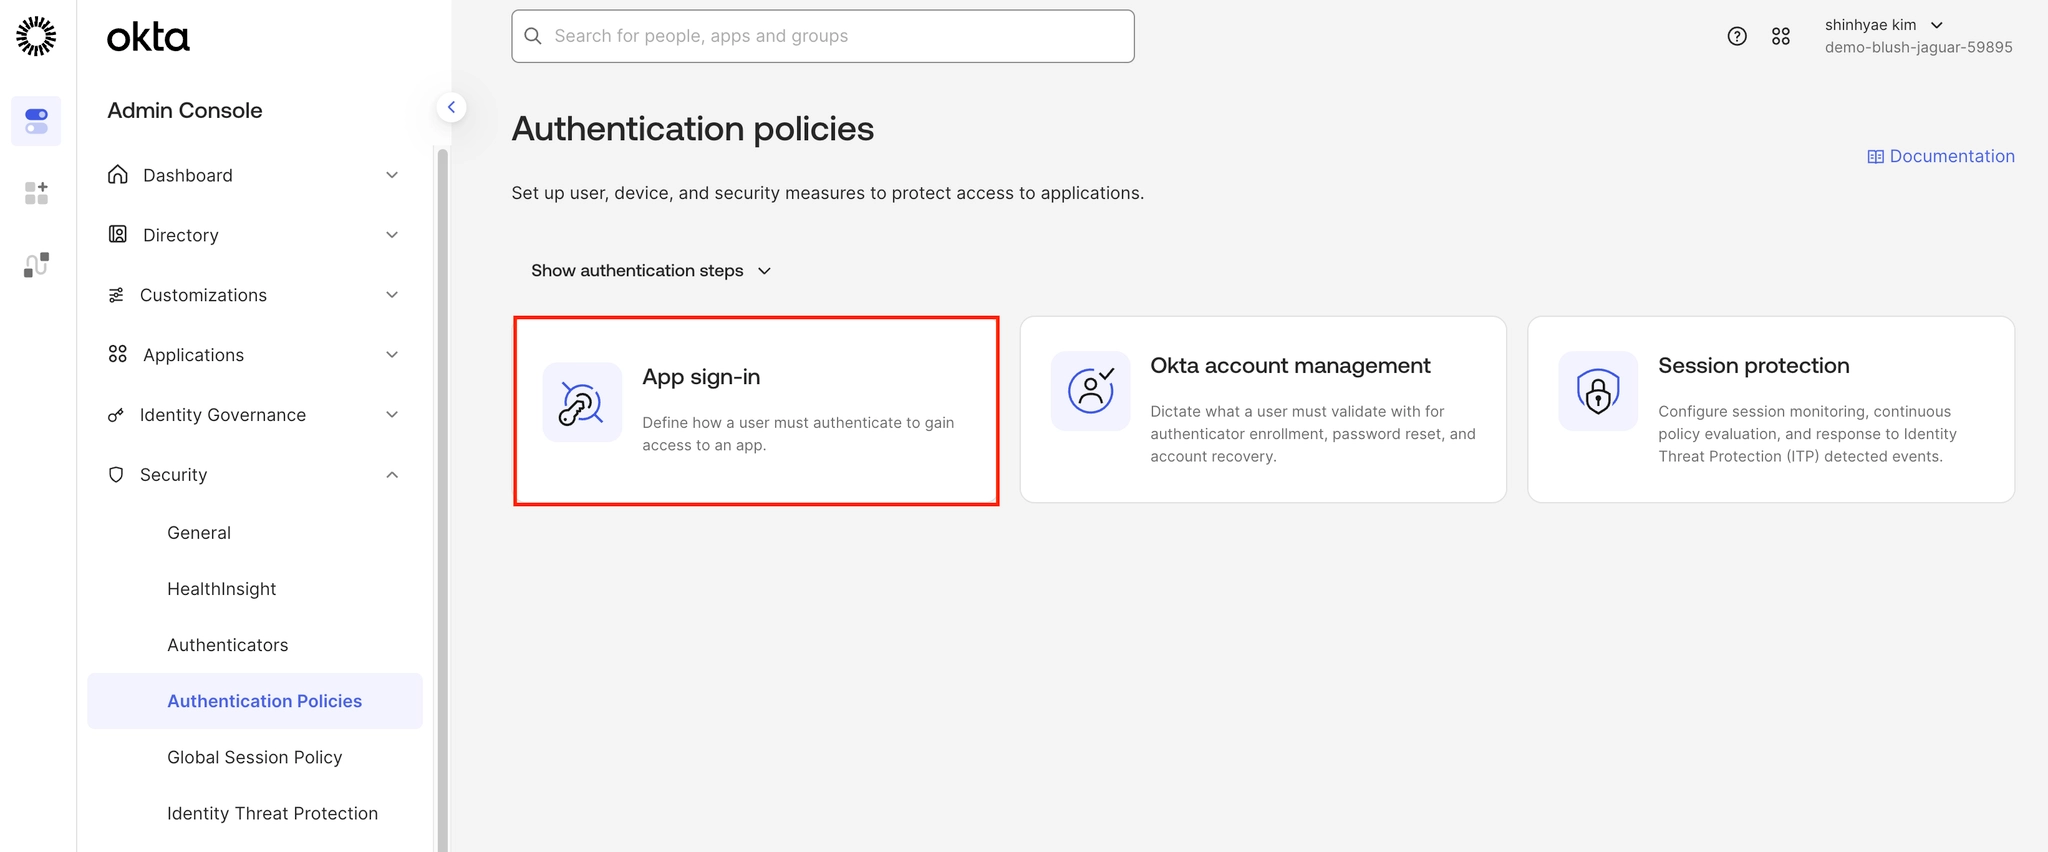Expand the Customizations menu chevron

point(392,295)
